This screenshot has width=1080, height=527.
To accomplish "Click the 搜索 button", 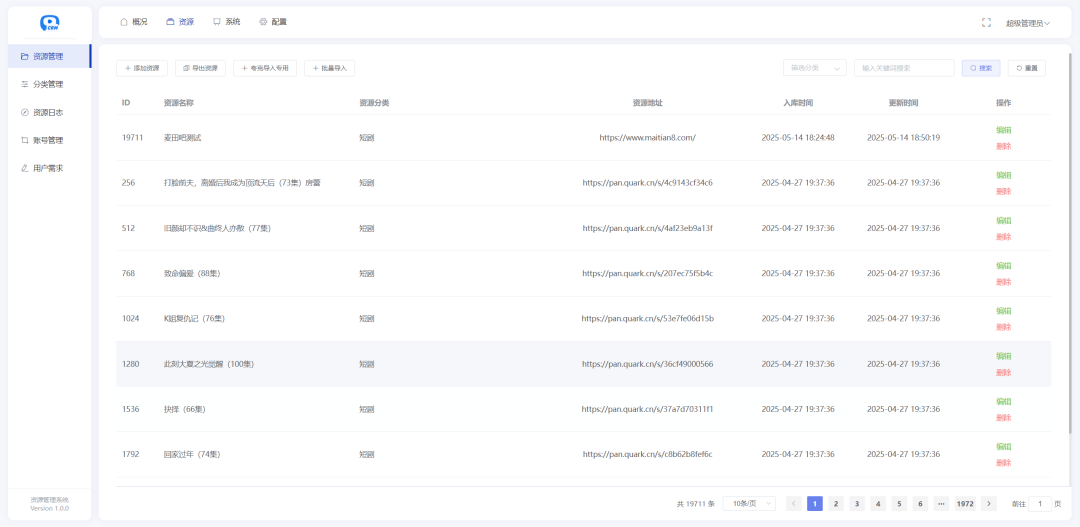I will point(981,68).
